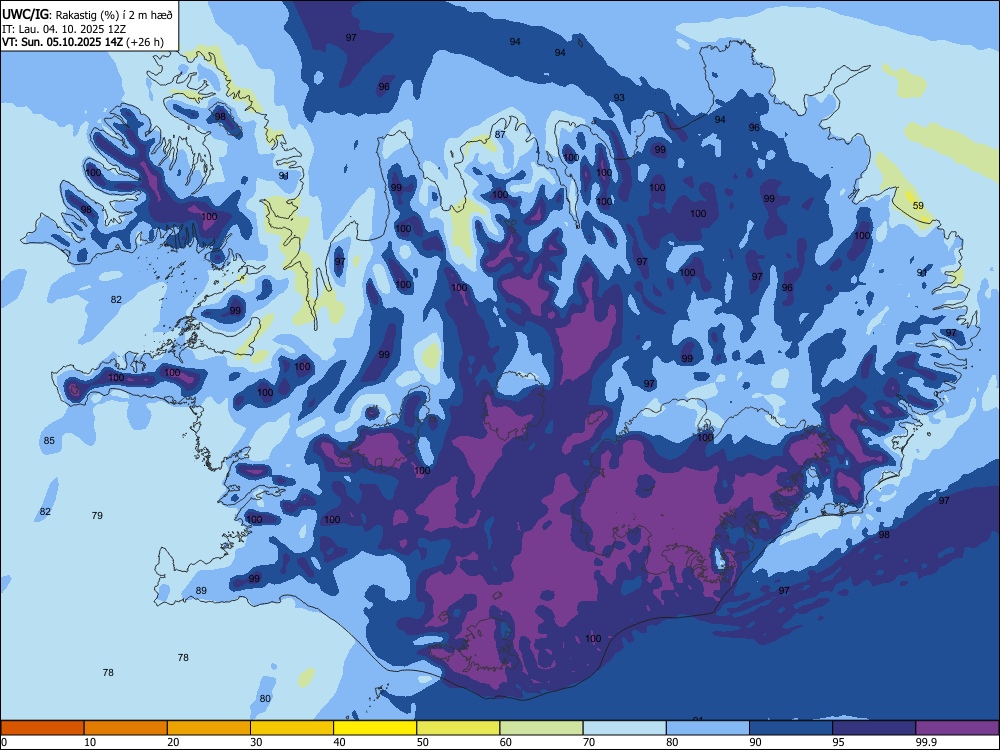Click the '89' humidity value on the southwest peninsula
1000x750 pixels.
point(201,591)
